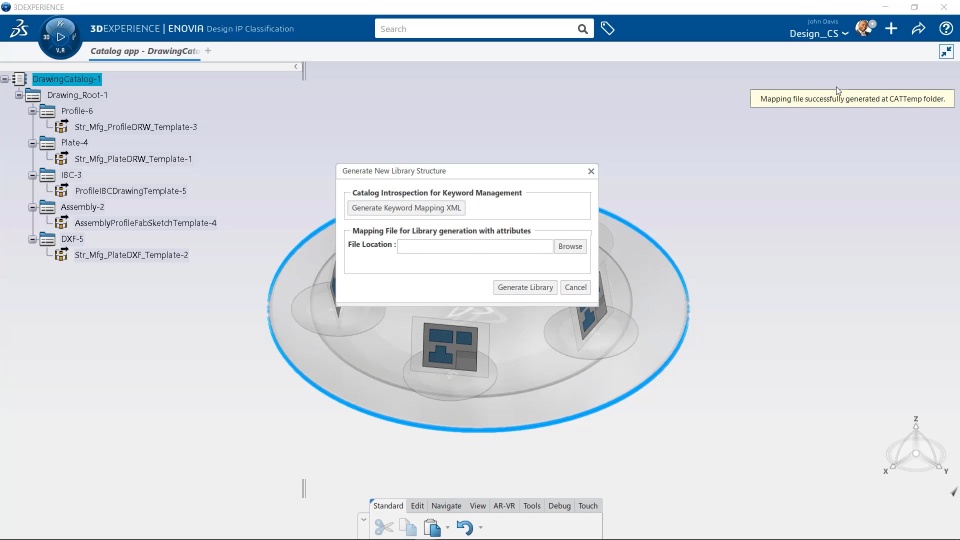Open the Undo history dropdown arrow

point(481,527)
